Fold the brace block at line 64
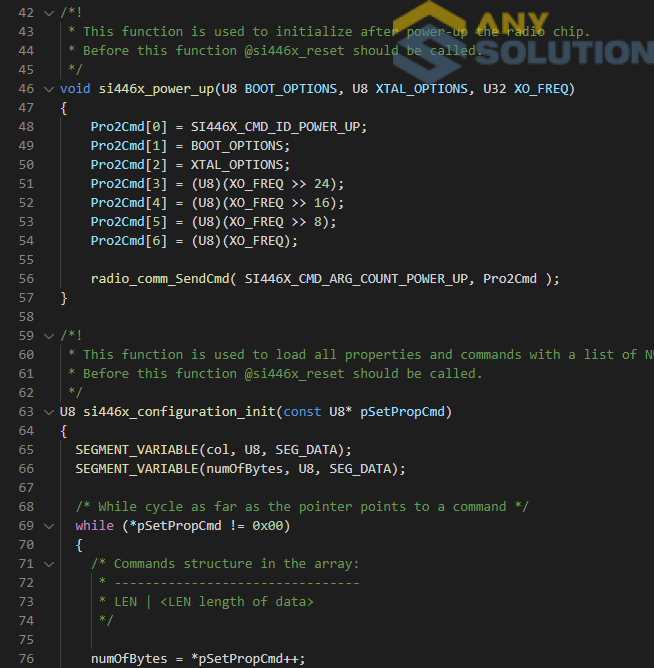The height and width of the screenshot is (668, 654). coord(48,430)
